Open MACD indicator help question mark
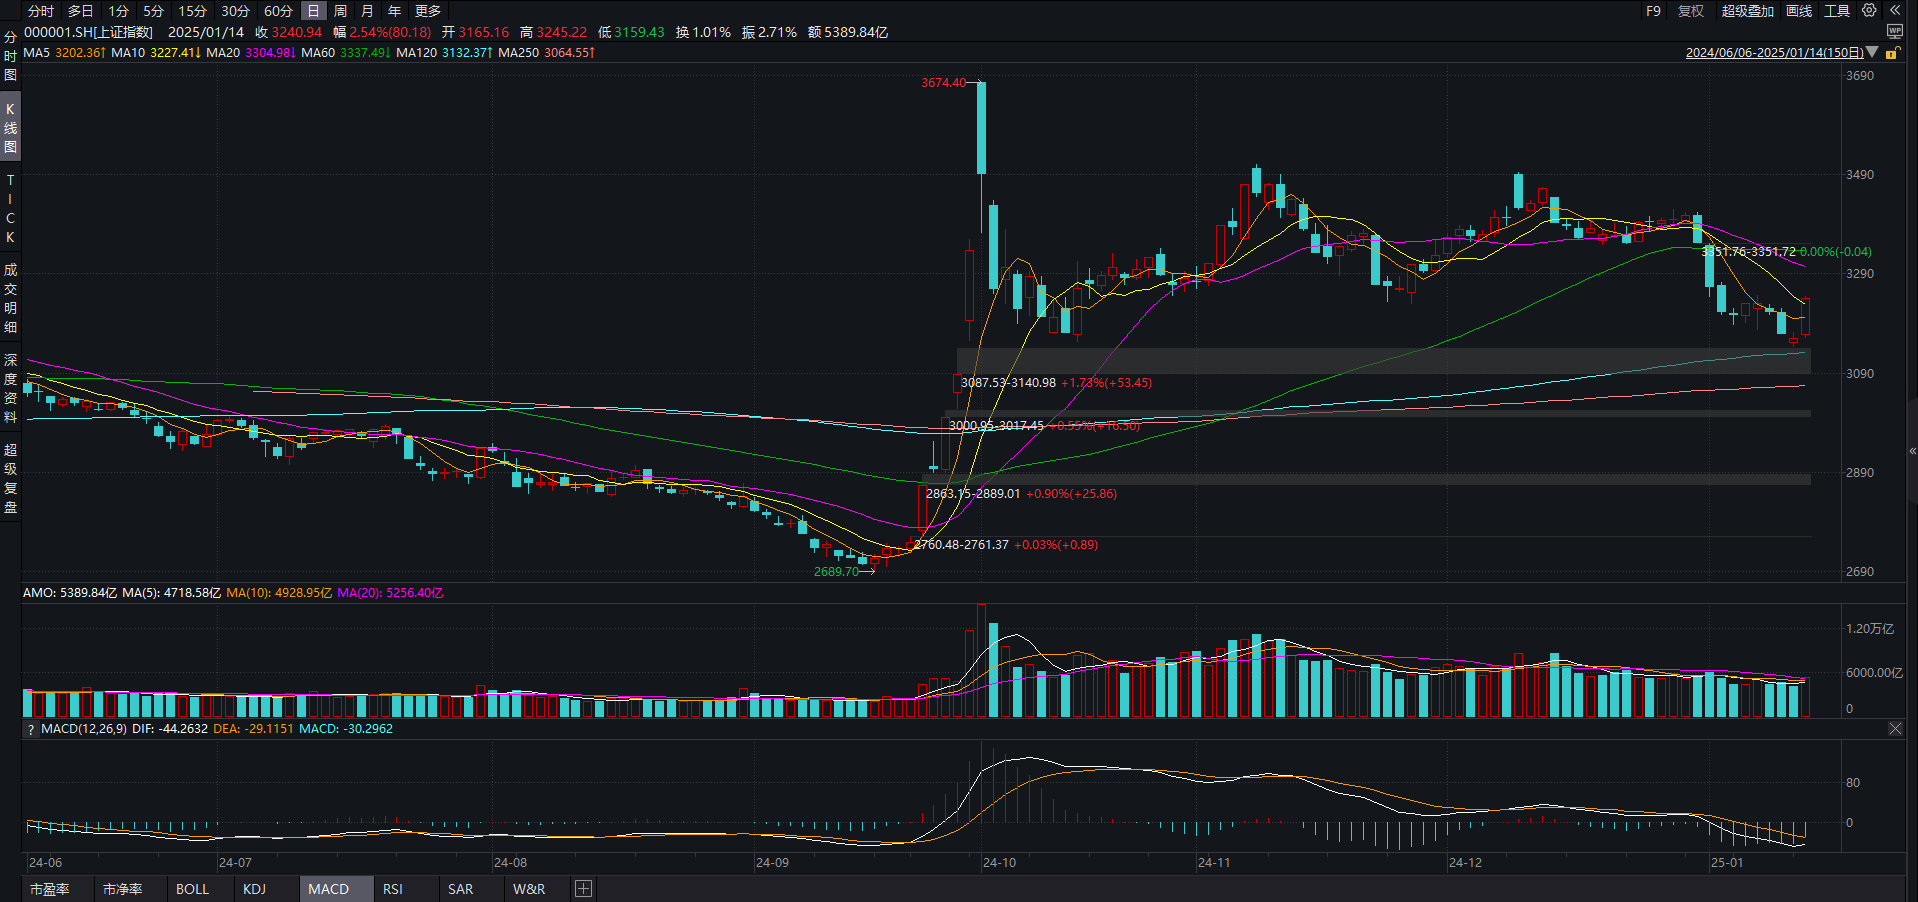The height and width of the screenshot is (902, 1918). (31, 729)
